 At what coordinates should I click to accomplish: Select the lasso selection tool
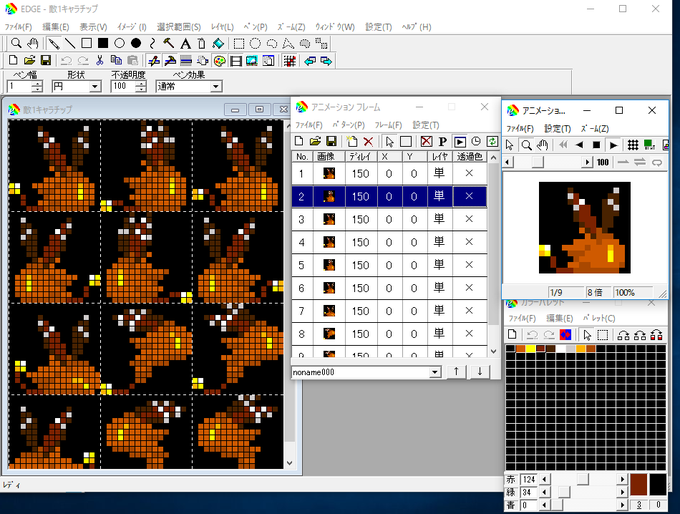271,43
